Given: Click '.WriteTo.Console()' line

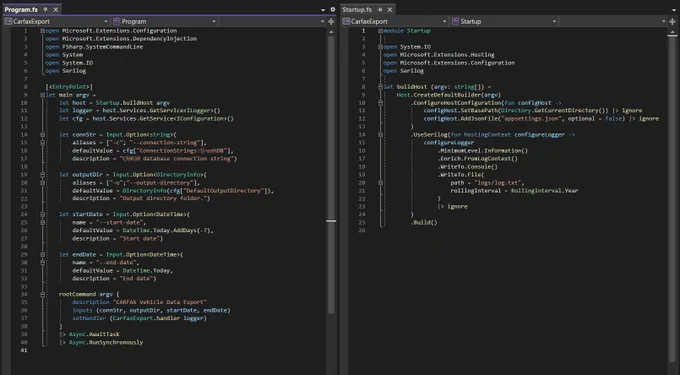Looking at the screenshot, I should pos(468,166).
